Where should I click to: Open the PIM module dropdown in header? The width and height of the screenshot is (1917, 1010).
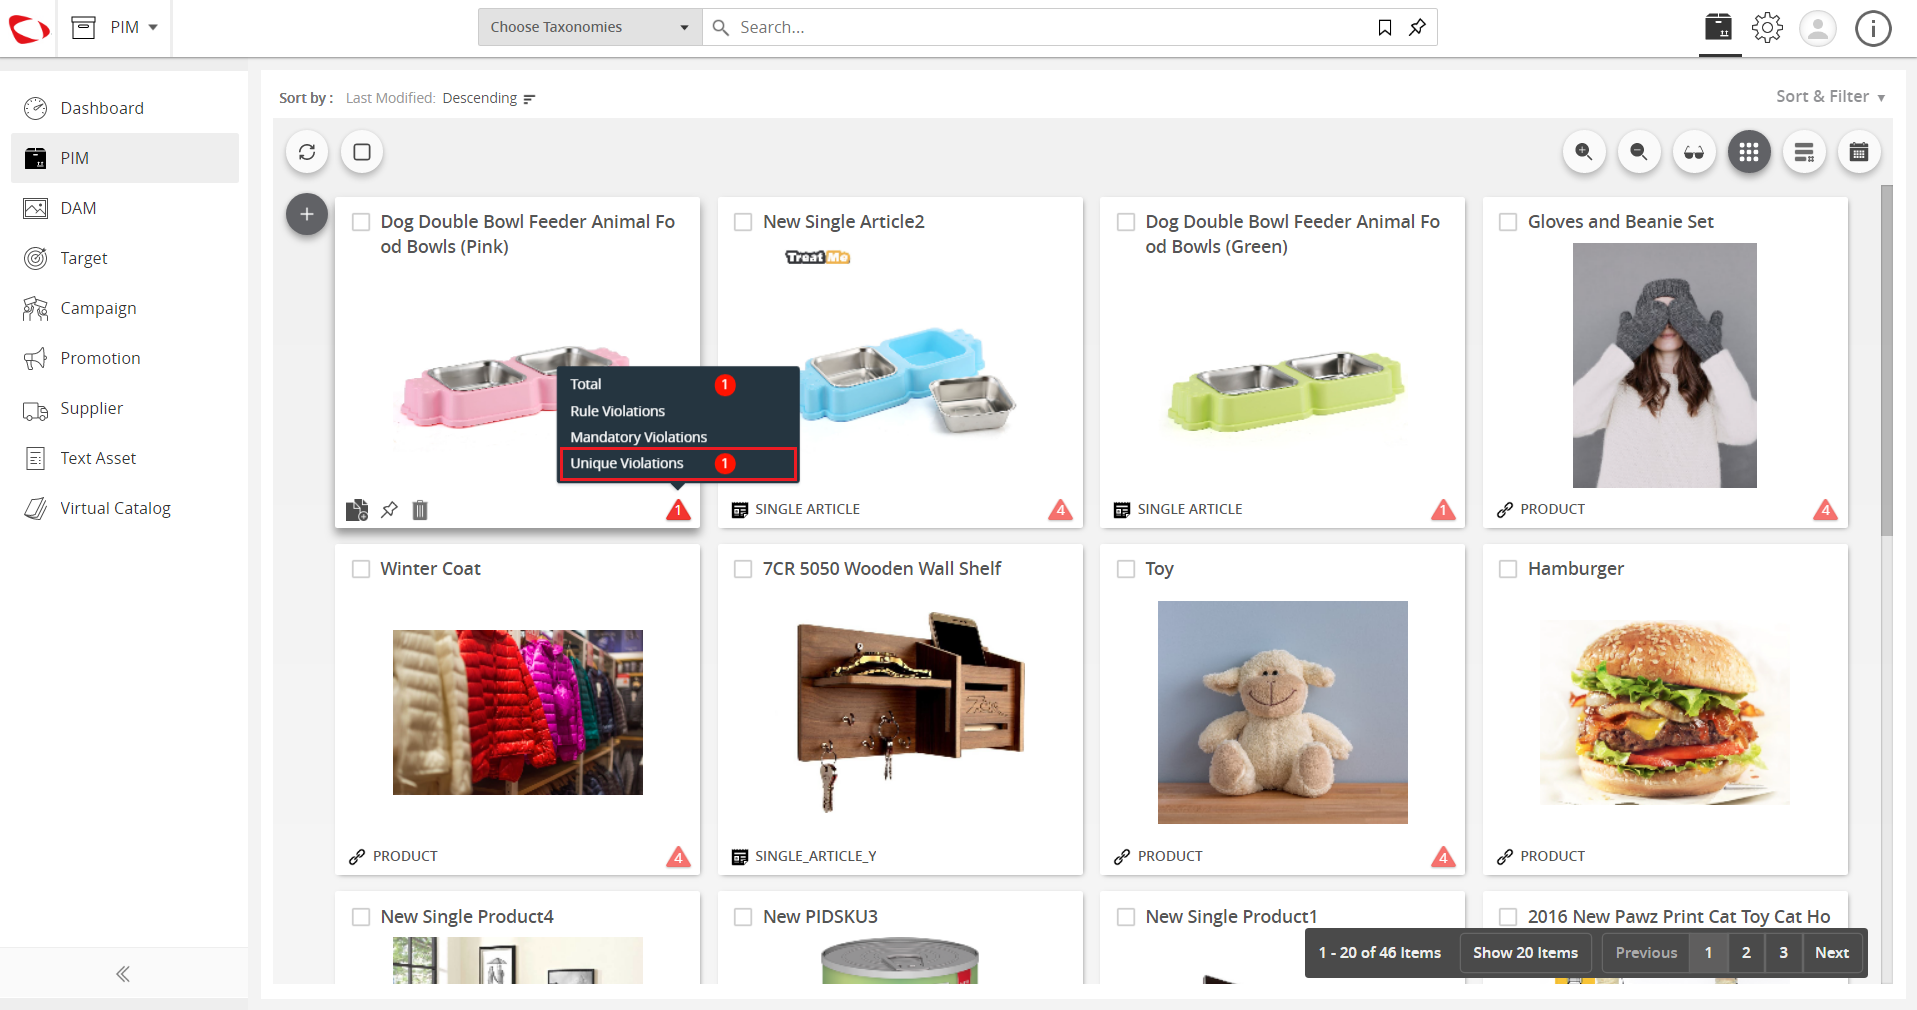(134, 27)
